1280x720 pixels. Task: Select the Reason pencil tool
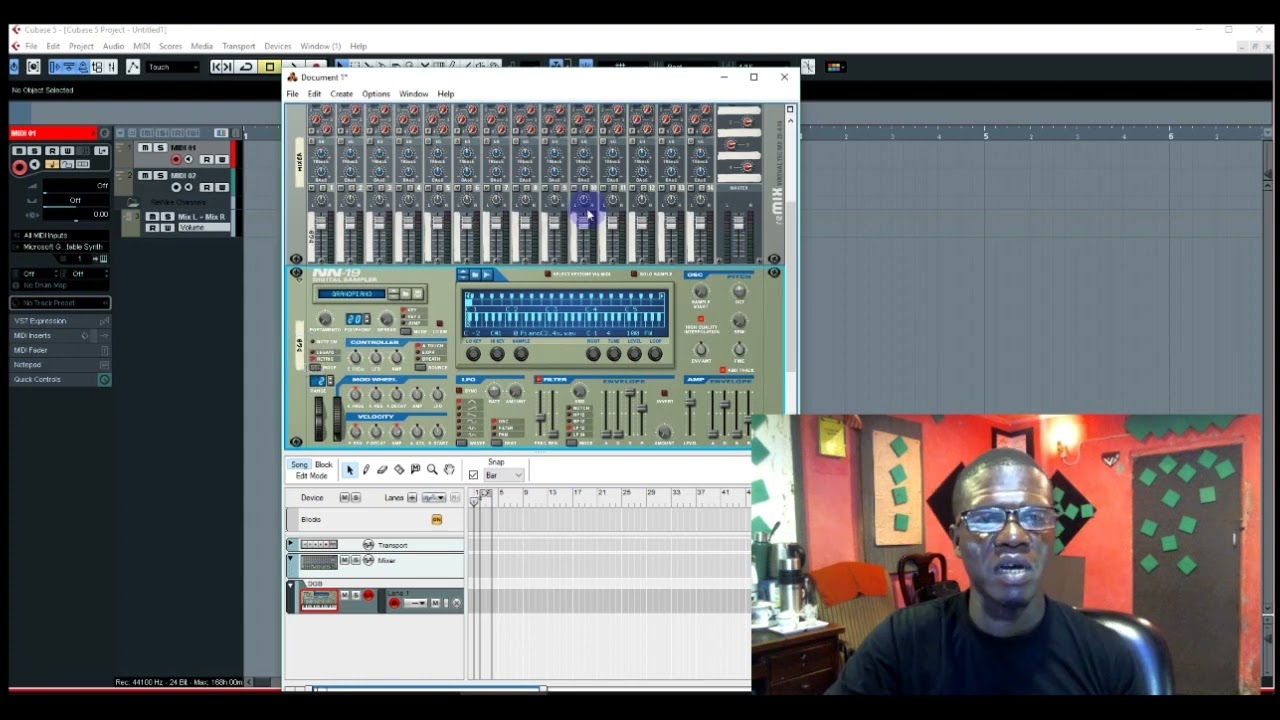[x=366, y=470]
